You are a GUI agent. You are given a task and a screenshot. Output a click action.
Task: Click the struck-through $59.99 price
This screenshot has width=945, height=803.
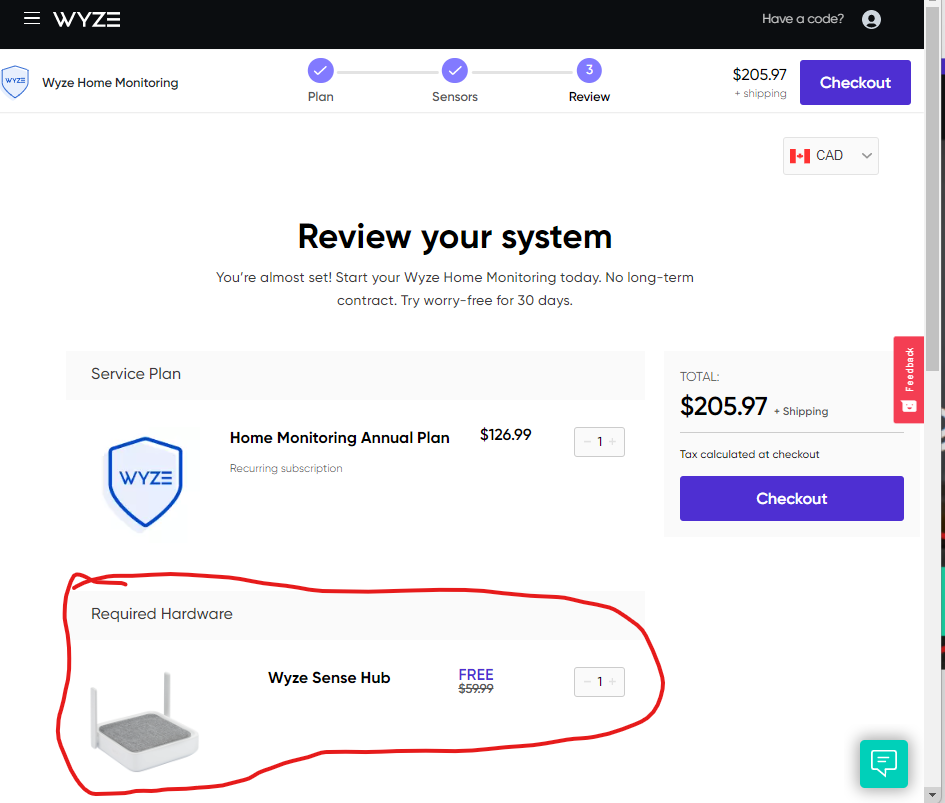[476, 688]
